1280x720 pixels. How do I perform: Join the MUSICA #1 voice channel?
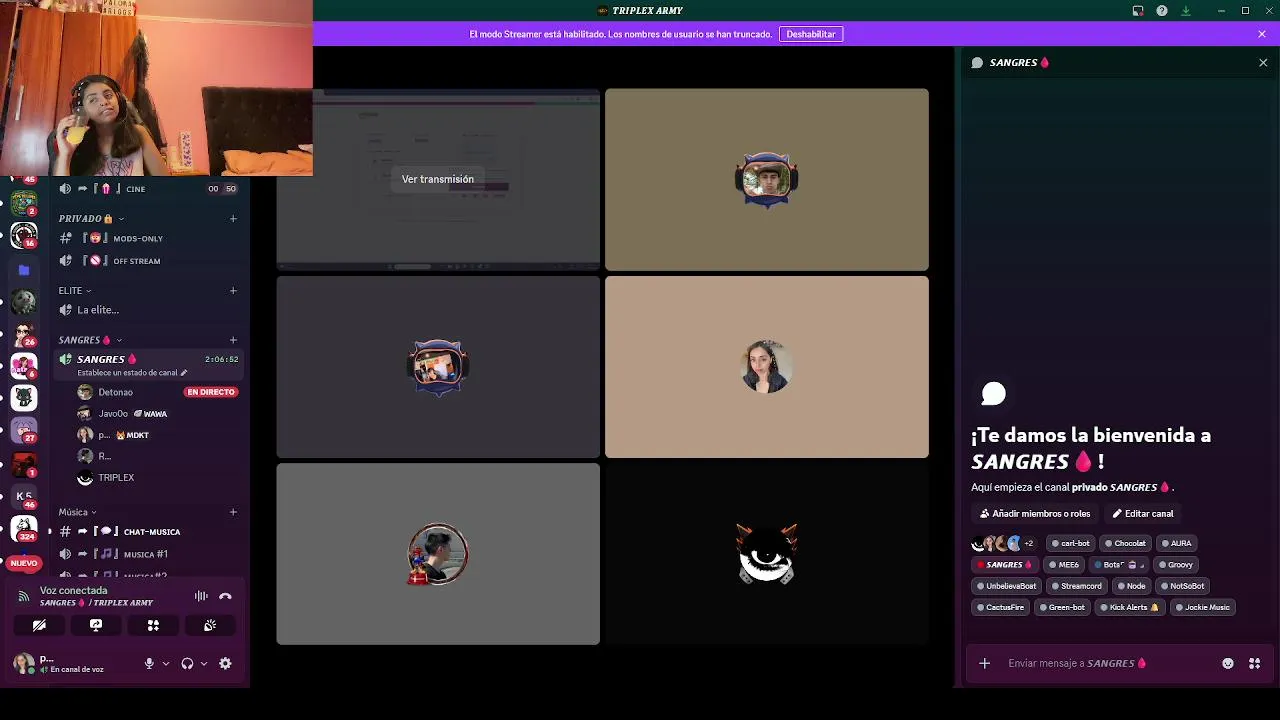pyautogui.click(x=148, y=554)
